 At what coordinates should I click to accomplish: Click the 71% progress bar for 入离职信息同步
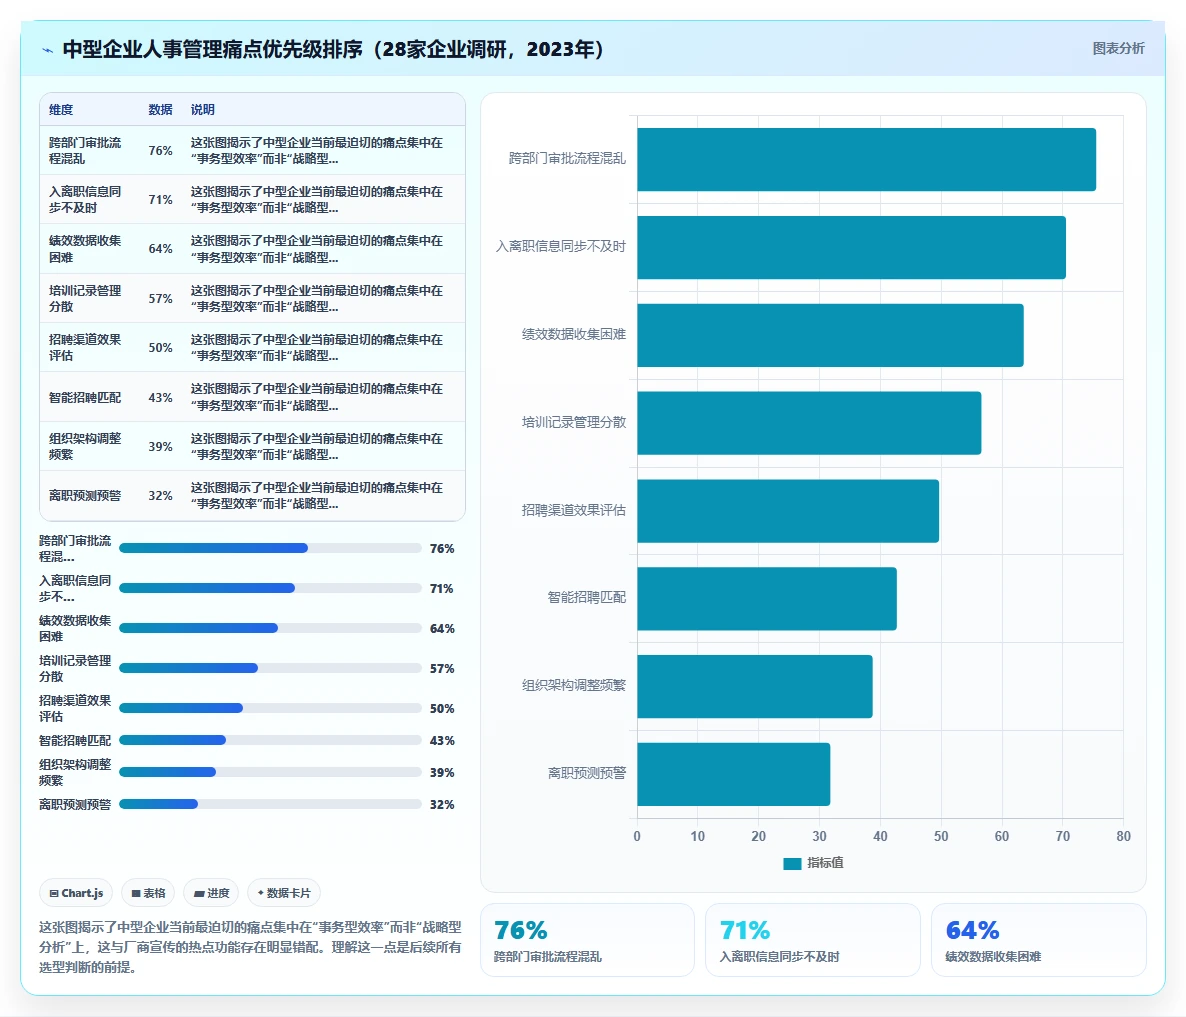(270, 588)
